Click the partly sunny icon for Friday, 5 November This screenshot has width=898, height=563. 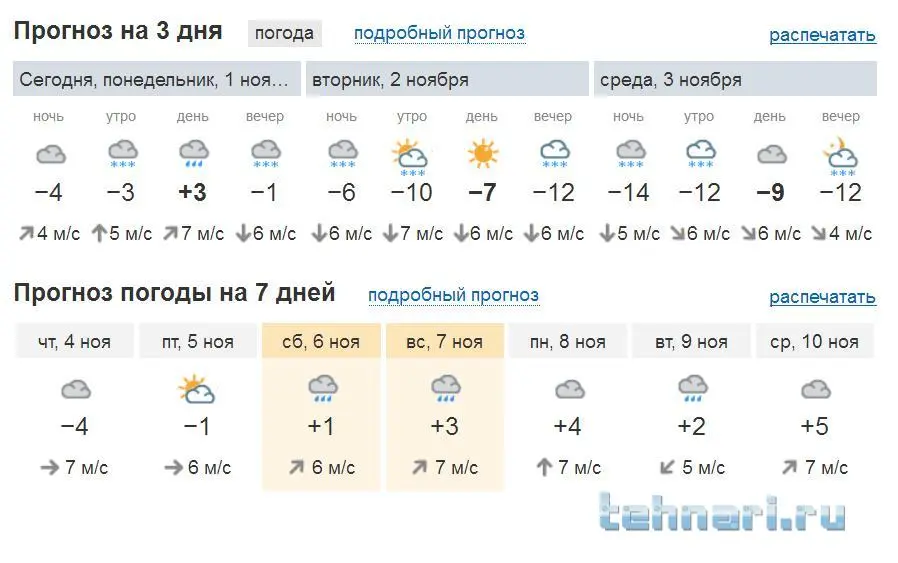coord(197,389)
